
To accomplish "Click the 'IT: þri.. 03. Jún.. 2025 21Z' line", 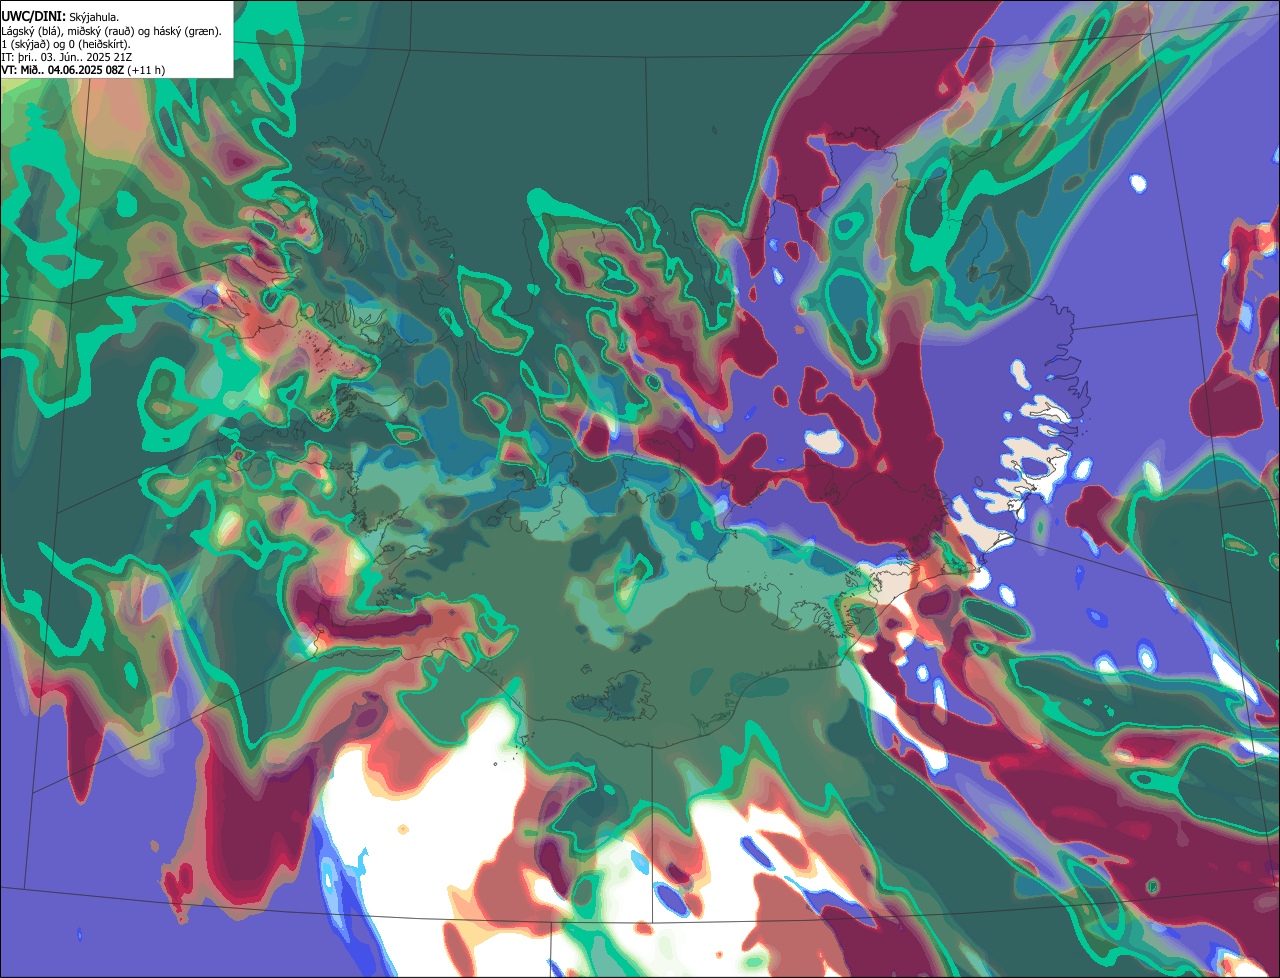I will point(66,57).
